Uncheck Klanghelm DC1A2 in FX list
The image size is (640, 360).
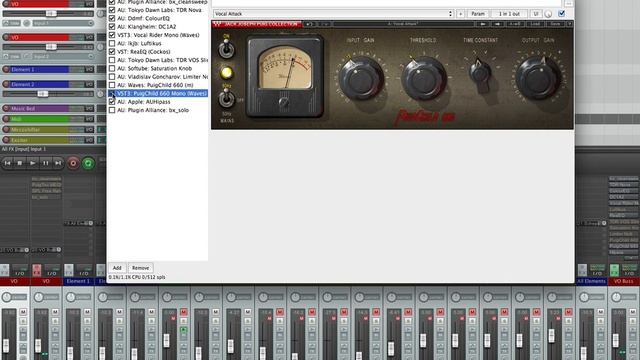(x=112, y=27)
